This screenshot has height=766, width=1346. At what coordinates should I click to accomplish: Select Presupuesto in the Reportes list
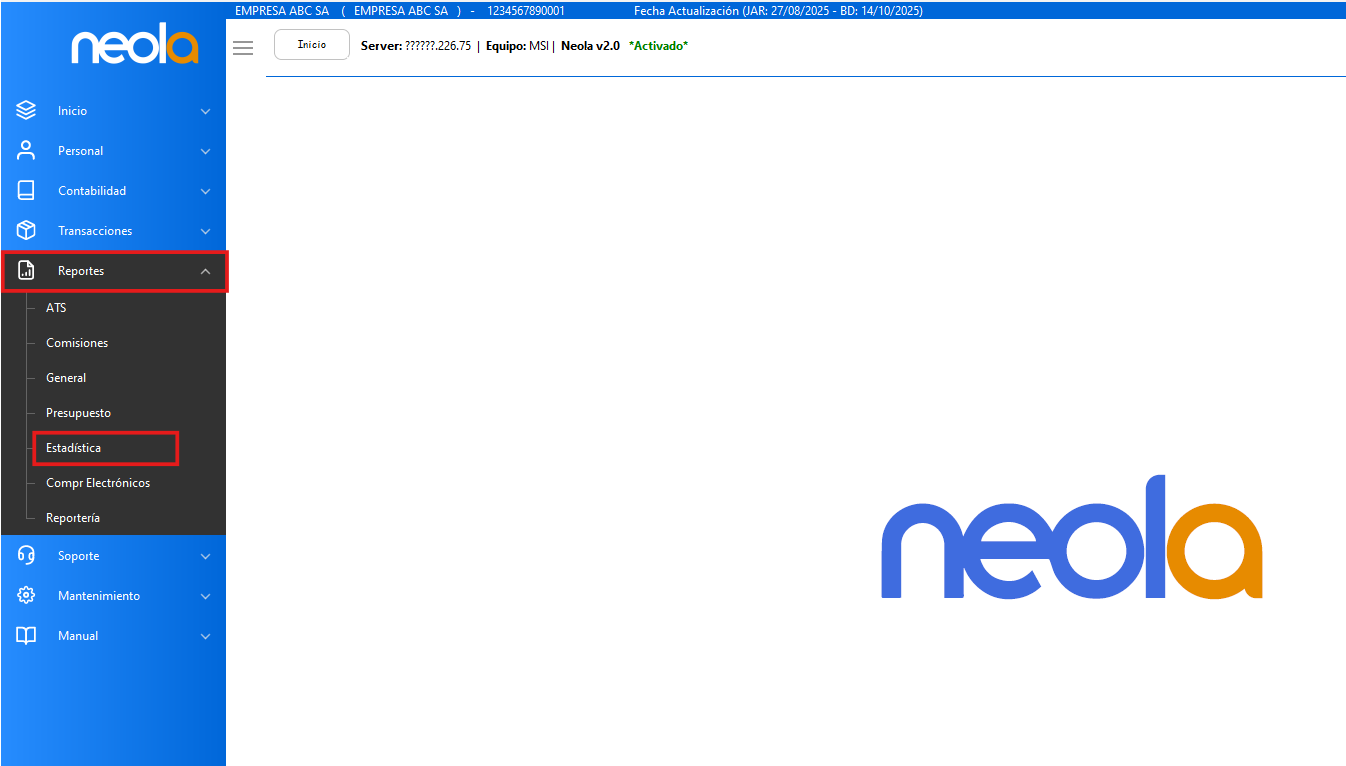pyautogui.click(x=78, y=413)
